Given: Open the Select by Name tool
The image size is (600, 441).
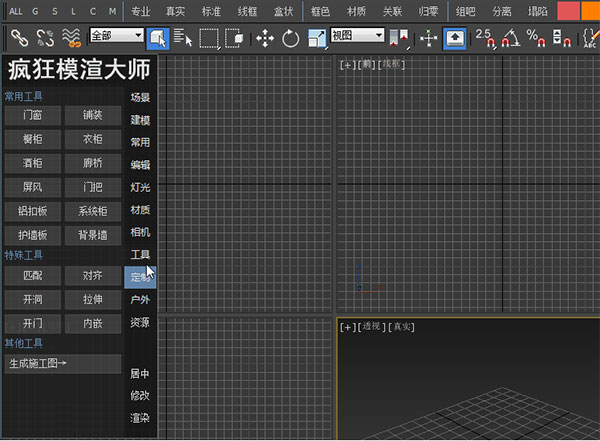Looking at the screenshot, I should [x=183, y=38].
